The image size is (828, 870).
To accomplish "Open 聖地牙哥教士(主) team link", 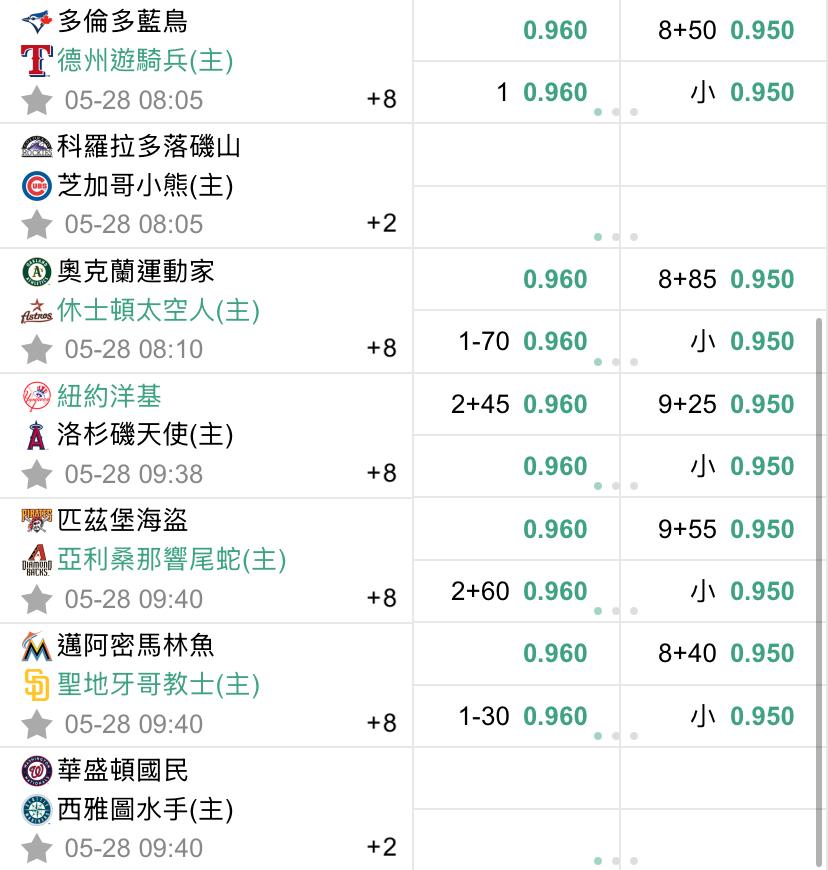I will tap(159, 685).
